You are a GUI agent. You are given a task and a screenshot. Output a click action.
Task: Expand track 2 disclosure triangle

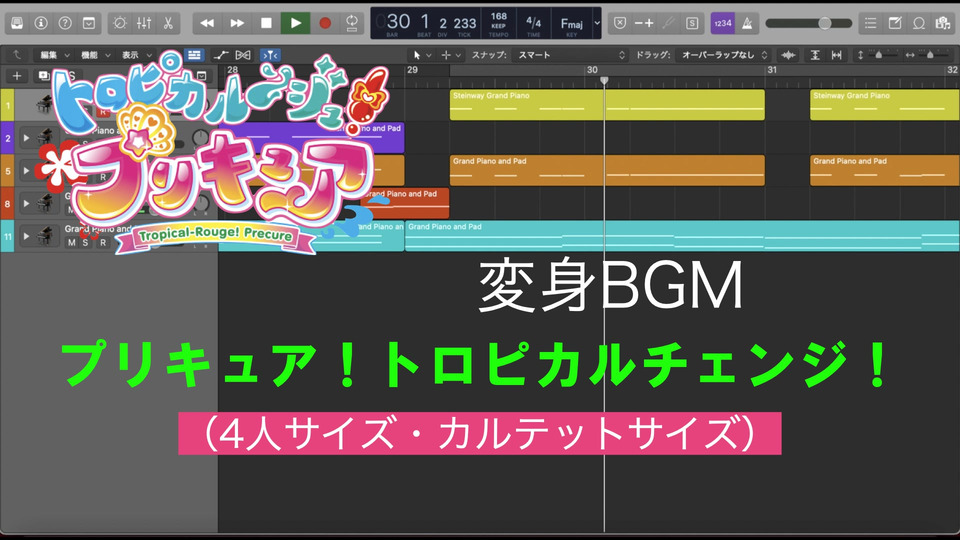pos(26,138)
